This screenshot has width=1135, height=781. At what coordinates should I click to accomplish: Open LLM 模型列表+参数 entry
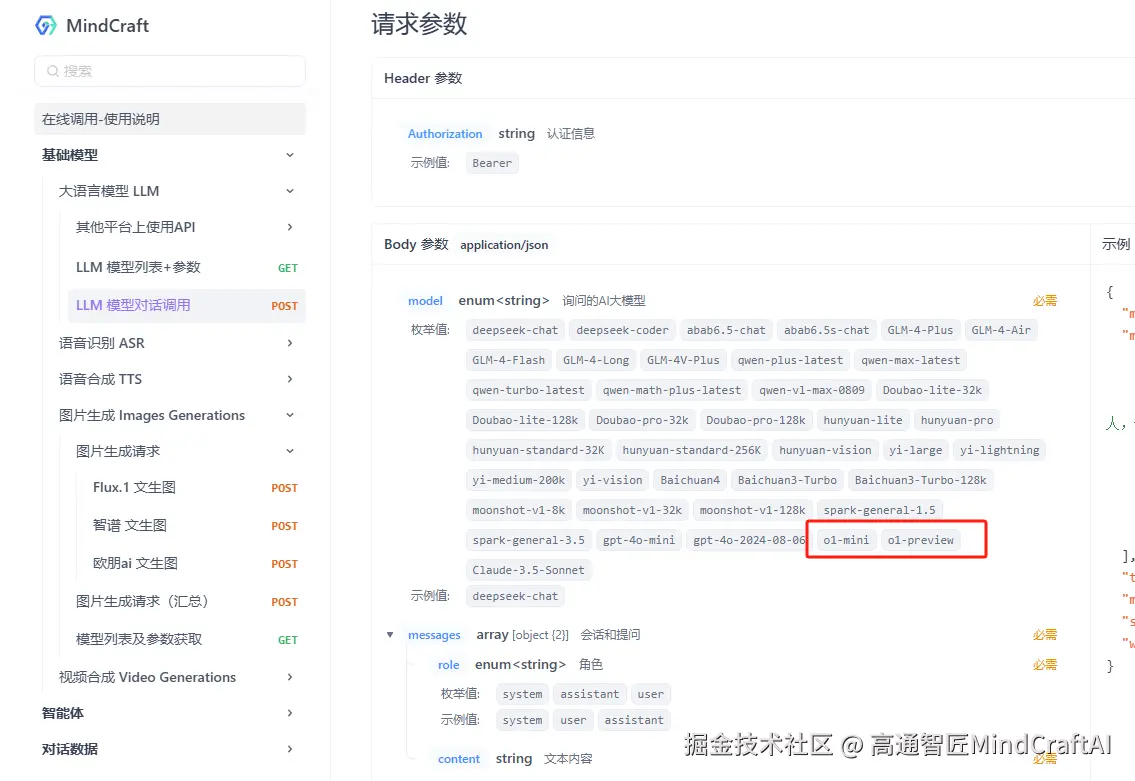[x=187, y=267]
